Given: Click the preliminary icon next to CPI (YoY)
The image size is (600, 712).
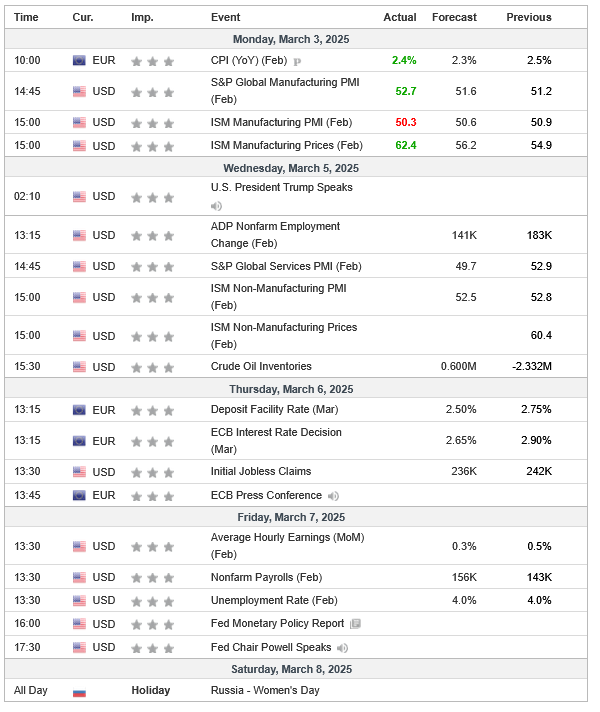Looking at the screenshot, I should 297,61.
